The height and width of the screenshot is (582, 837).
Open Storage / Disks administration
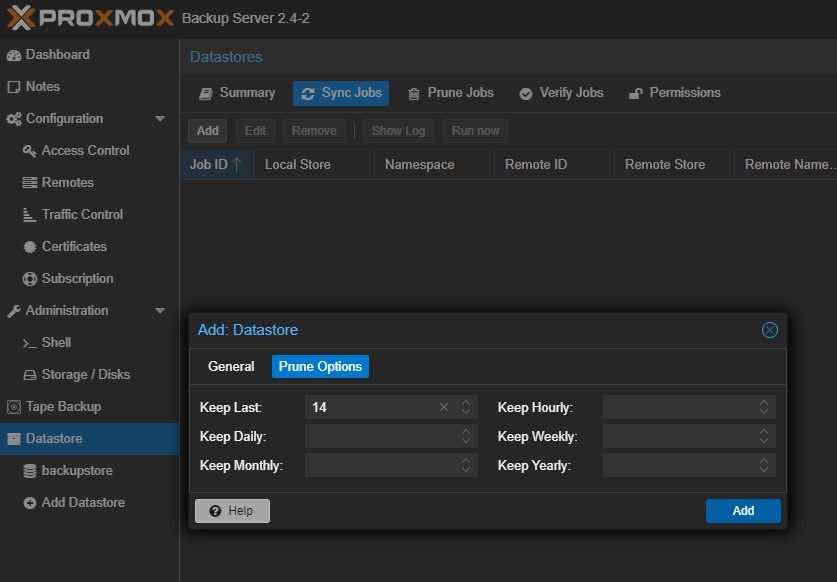85,375
